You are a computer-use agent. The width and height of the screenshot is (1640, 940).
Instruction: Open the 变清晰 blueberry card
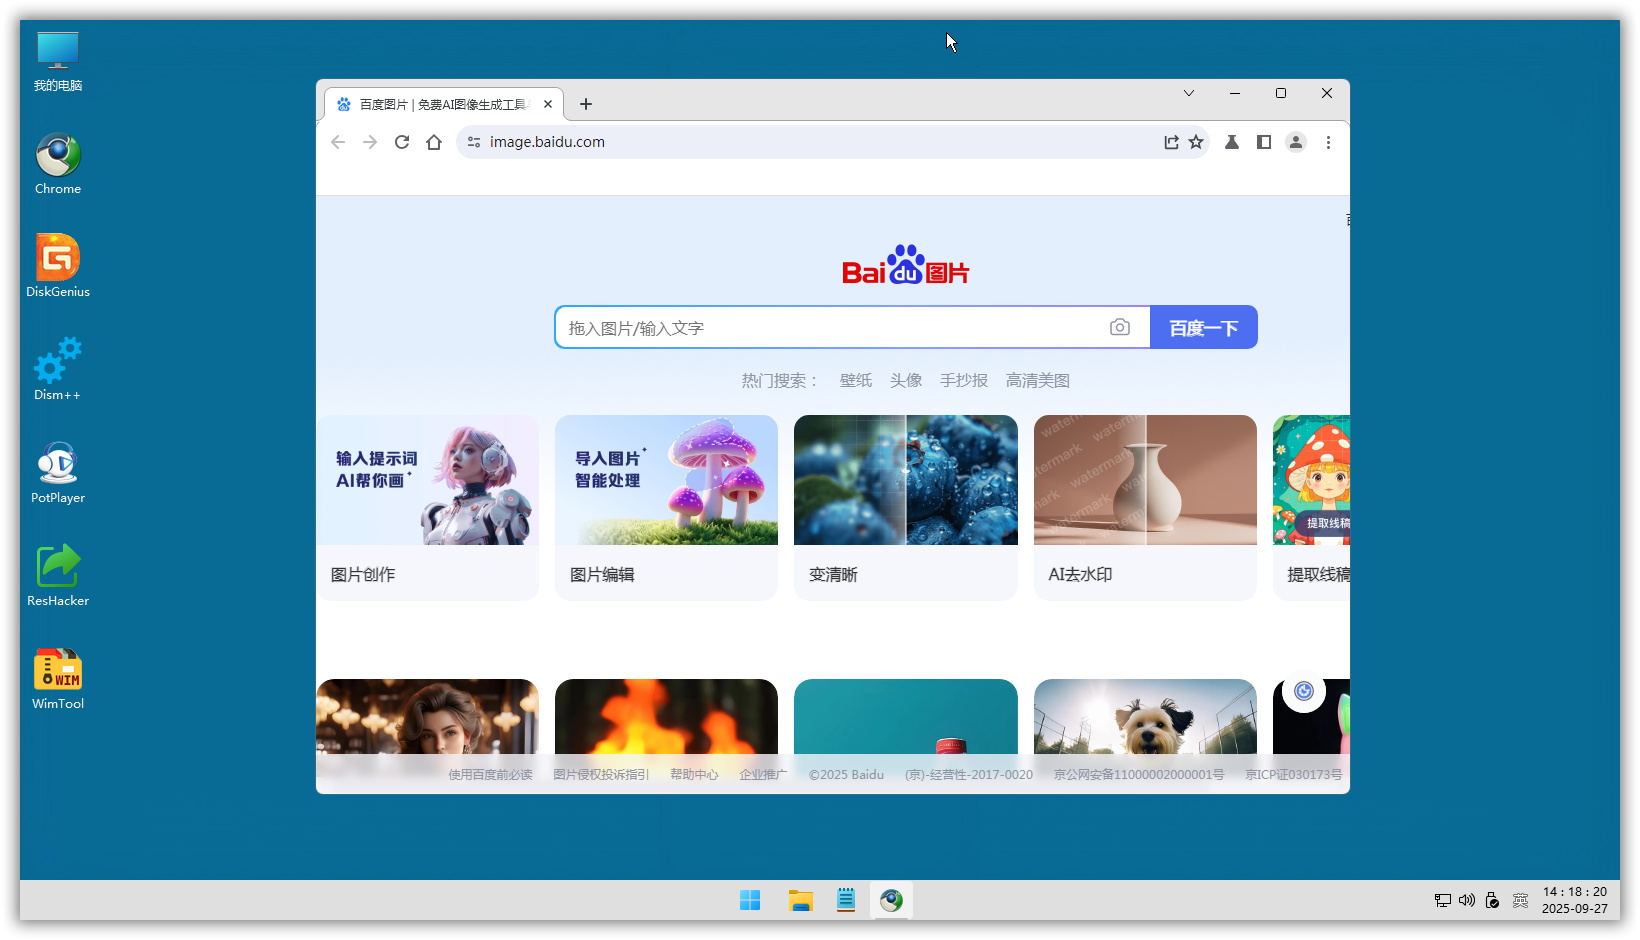click(x=906, y=508)
